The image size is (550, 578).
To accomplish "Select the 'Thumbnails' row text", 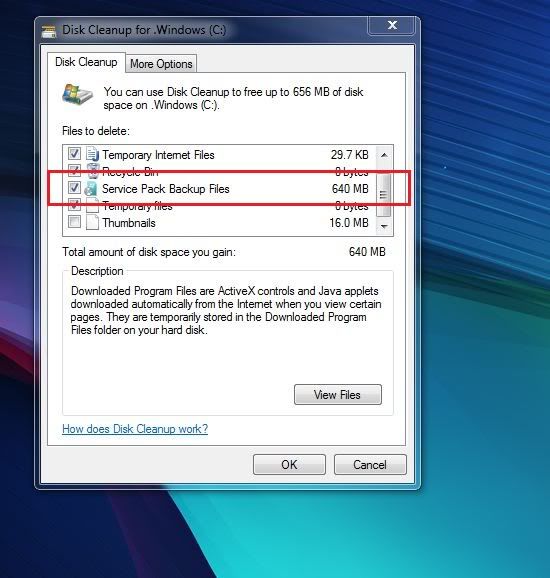I will point(129,223).
